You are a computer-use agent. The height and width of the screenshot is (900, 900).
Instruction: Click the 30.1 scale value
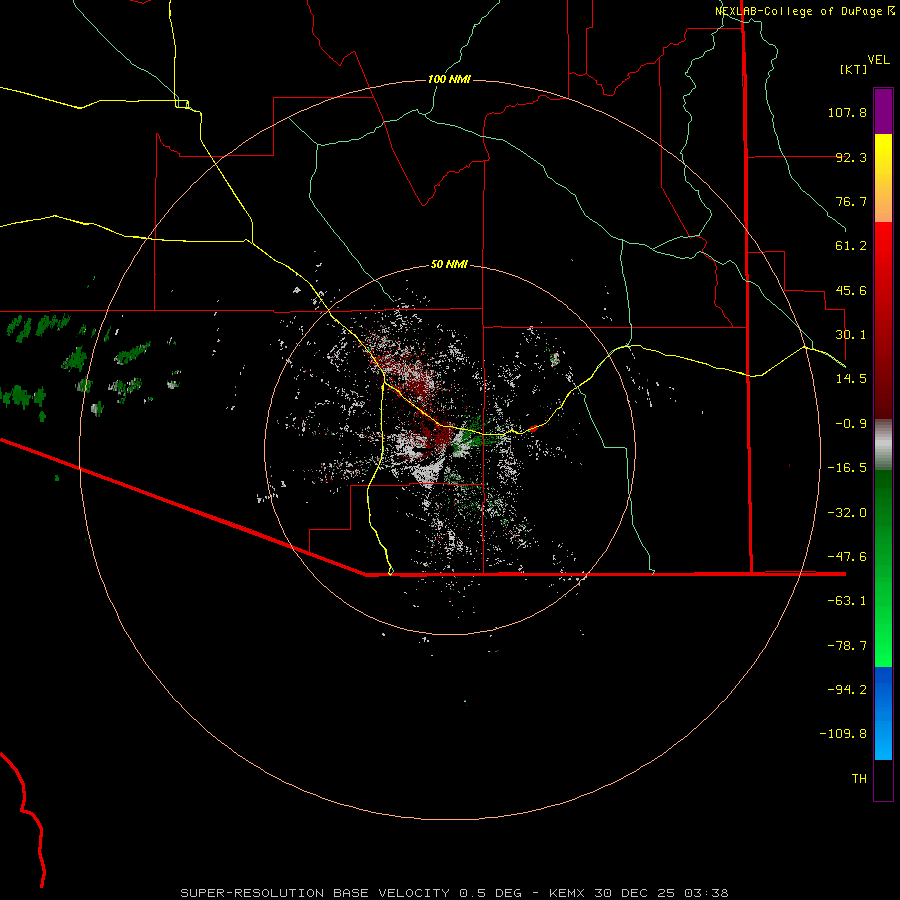(851, 335)
